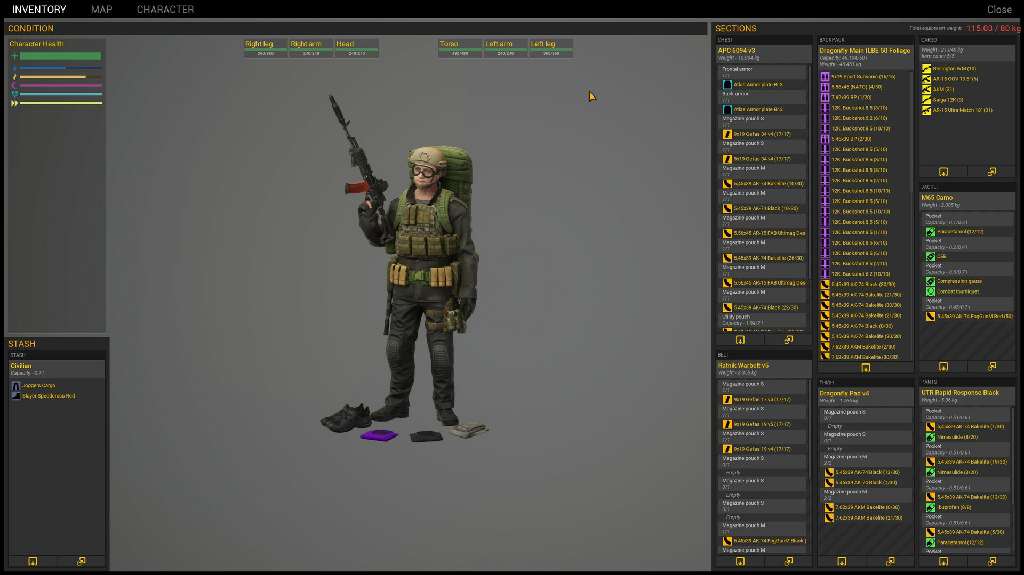
Task: Open the CHARACTER tab
Action: [165, 9]
